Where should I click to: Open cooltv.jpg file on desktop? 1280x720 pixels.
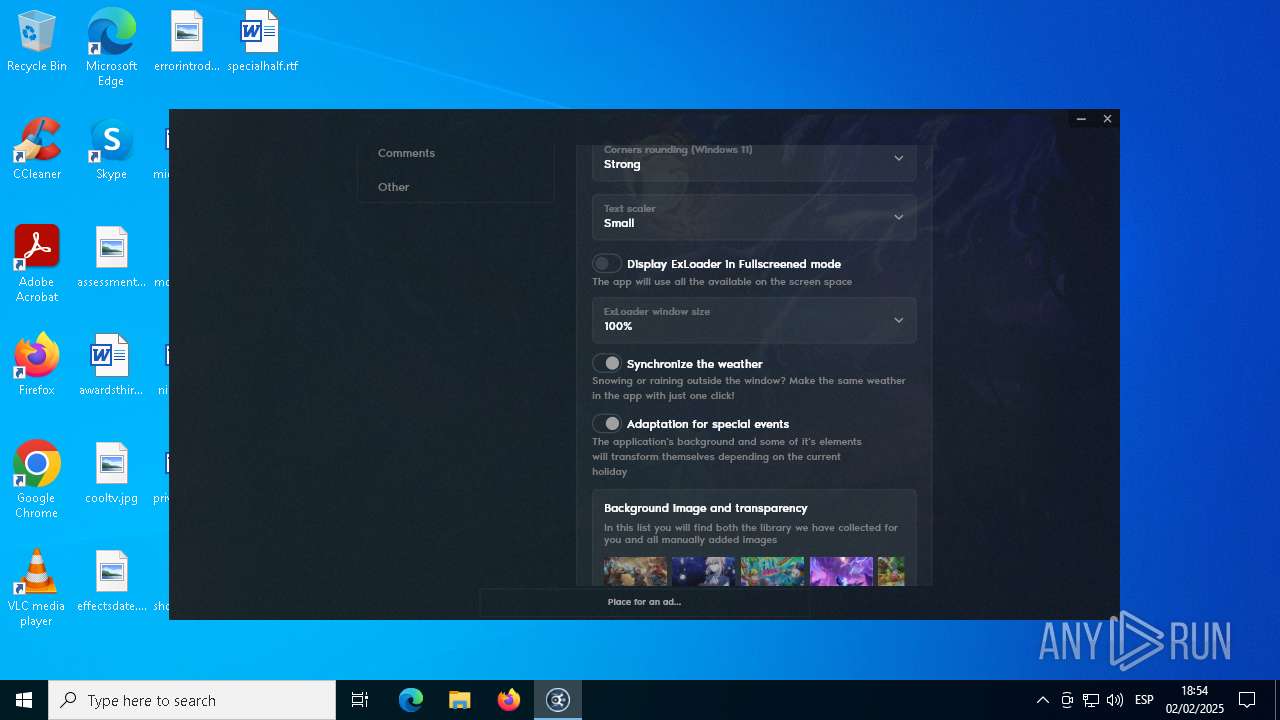111,474
